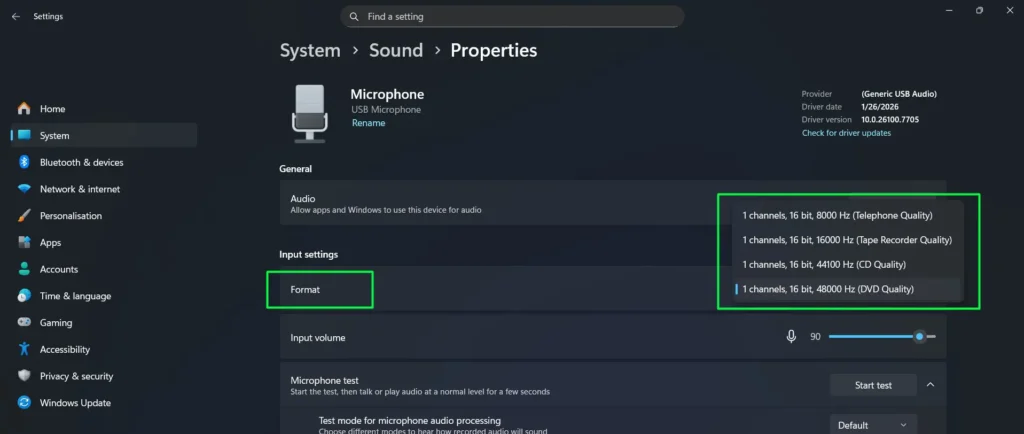Click the driver date 1/26/2026 text
The image size is (1024, 434).
[878, 107]
